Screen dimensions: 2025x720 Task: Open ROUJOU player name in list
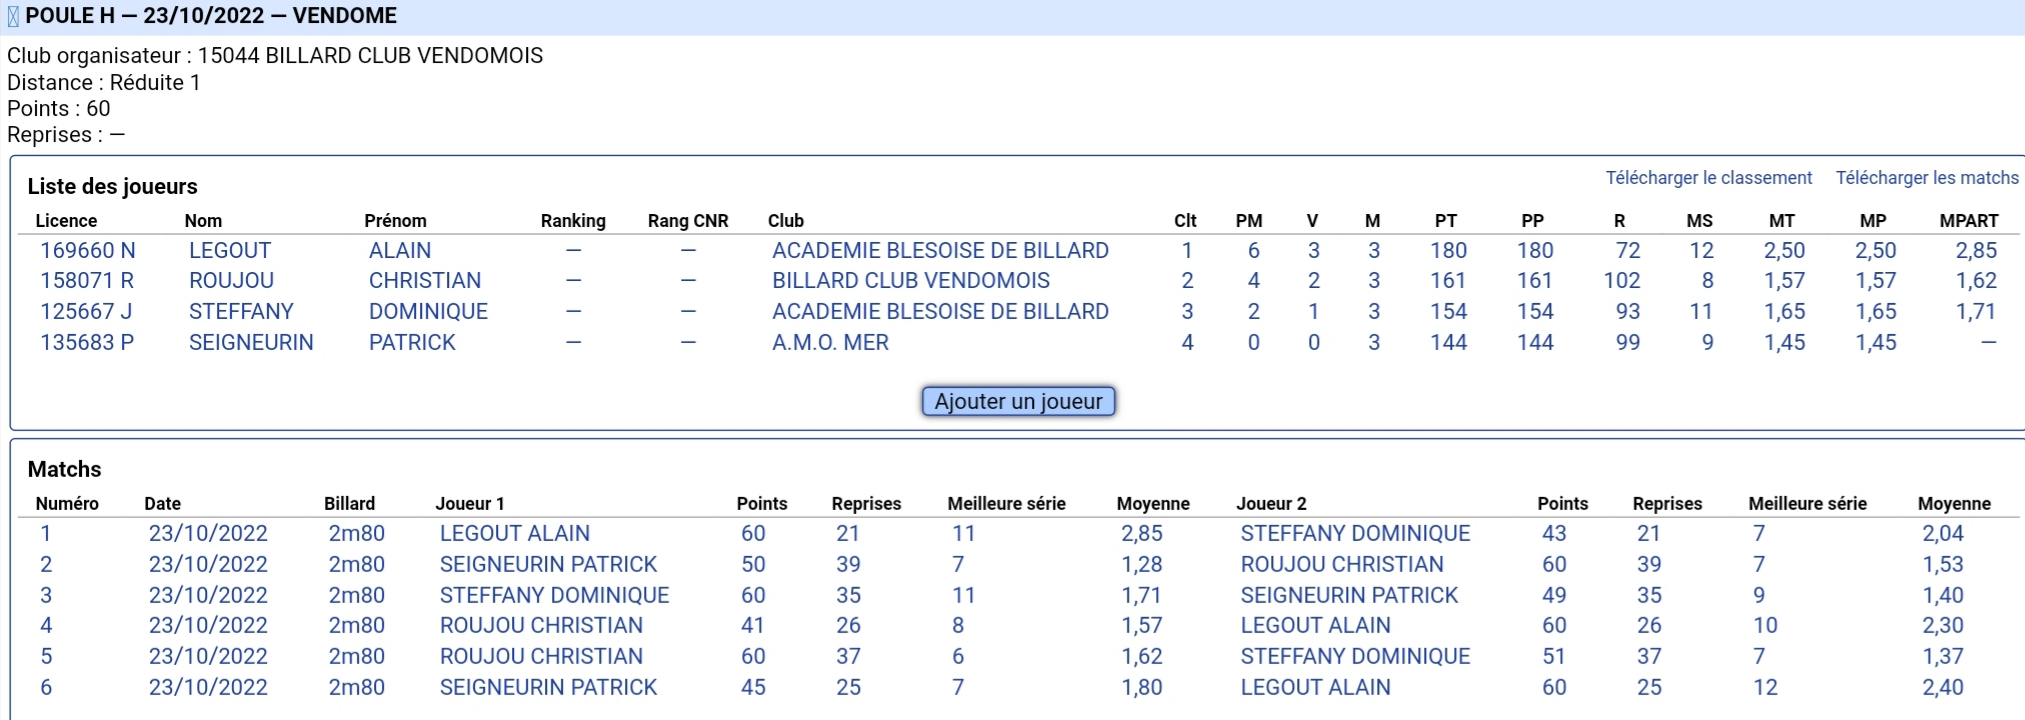click(231, 281)
